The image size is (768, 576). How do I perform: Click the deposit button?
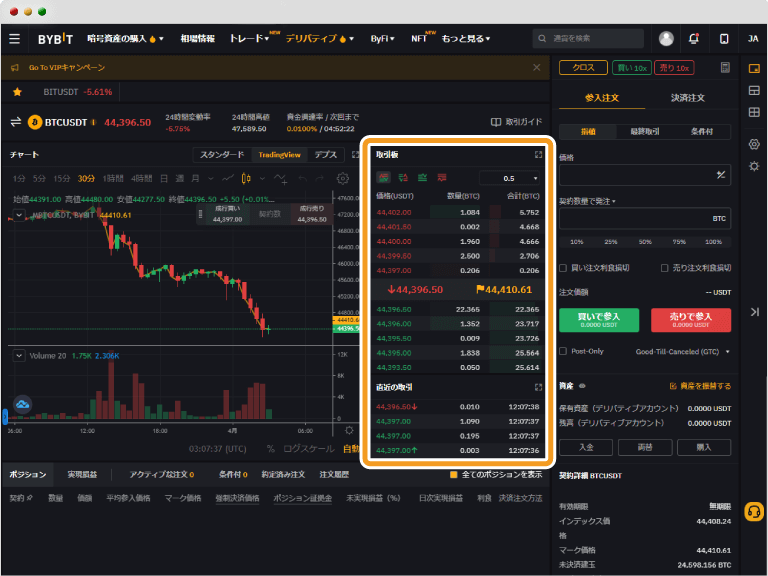[x=586, y=447]
